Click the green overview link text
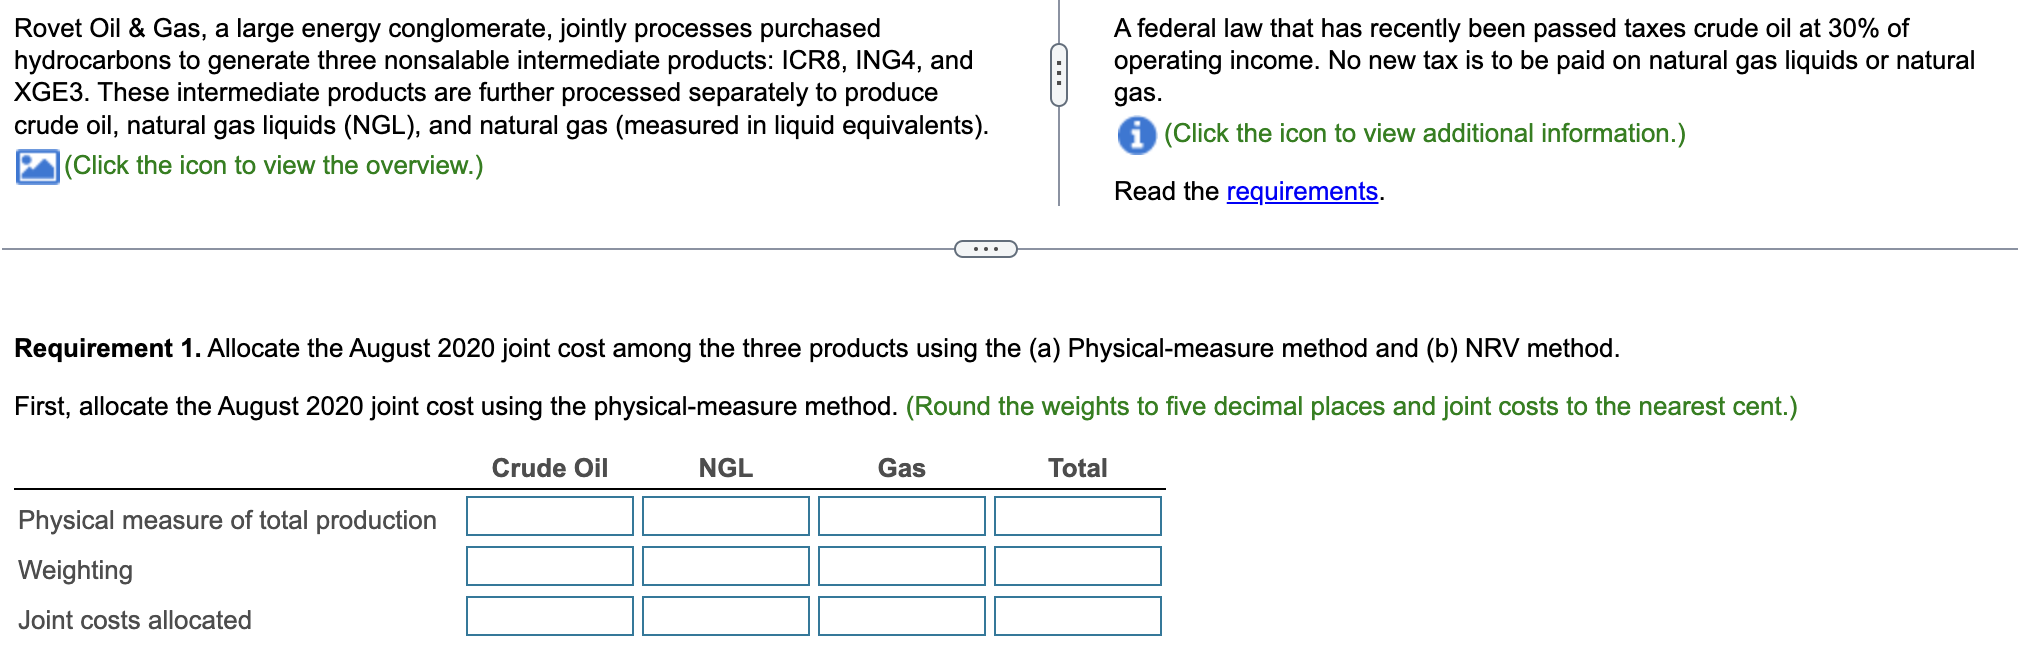 pos(270,165)
